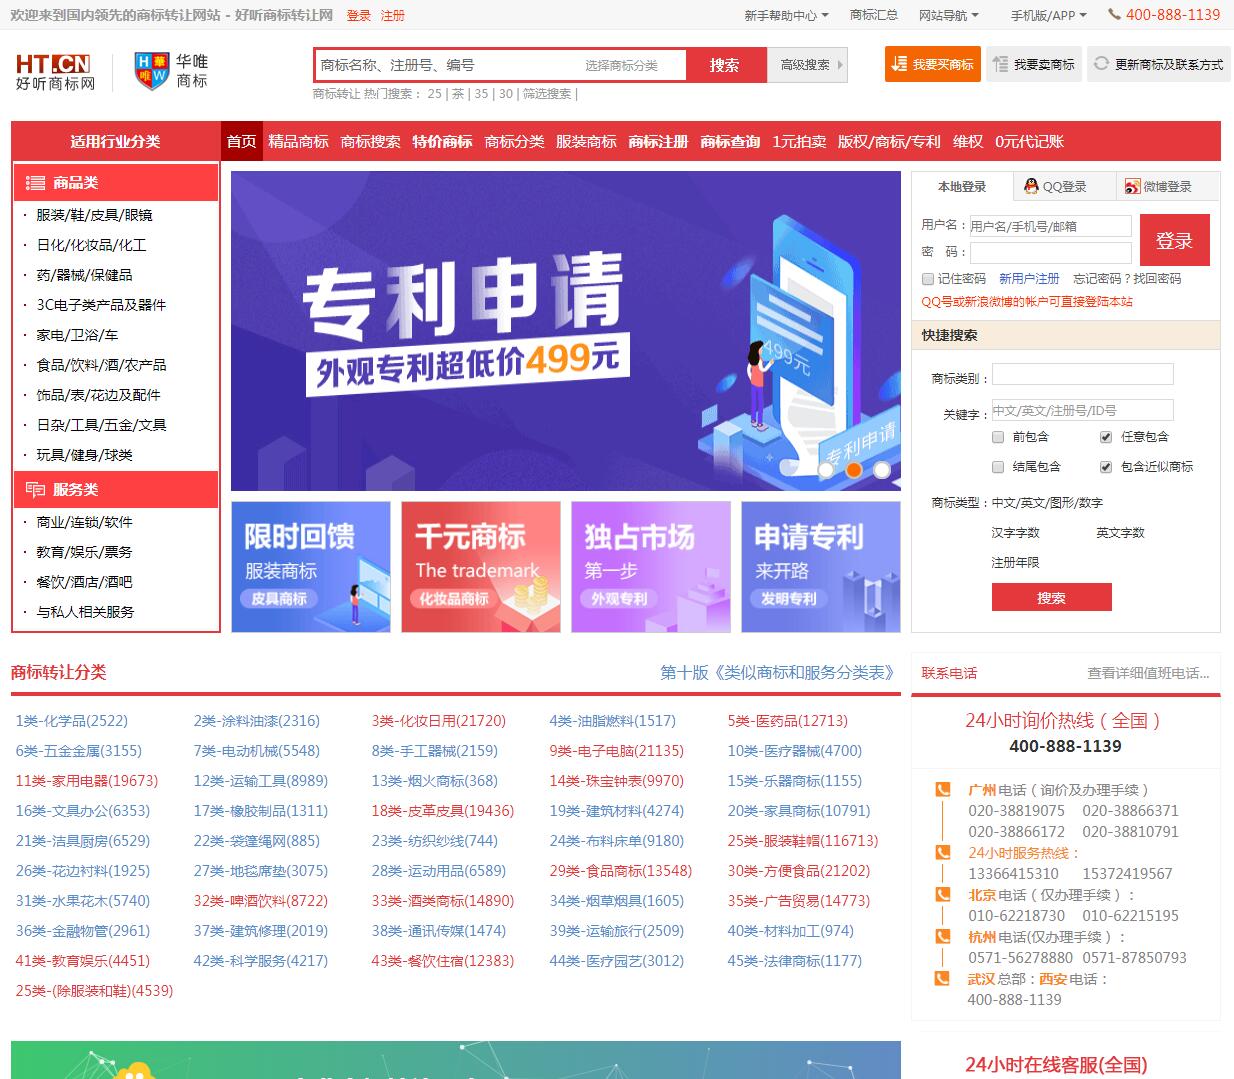Open the 千元商标 promo card
Viewport: 1234px width, 1079px height.
pyautogui.click(x=481, y=567)
